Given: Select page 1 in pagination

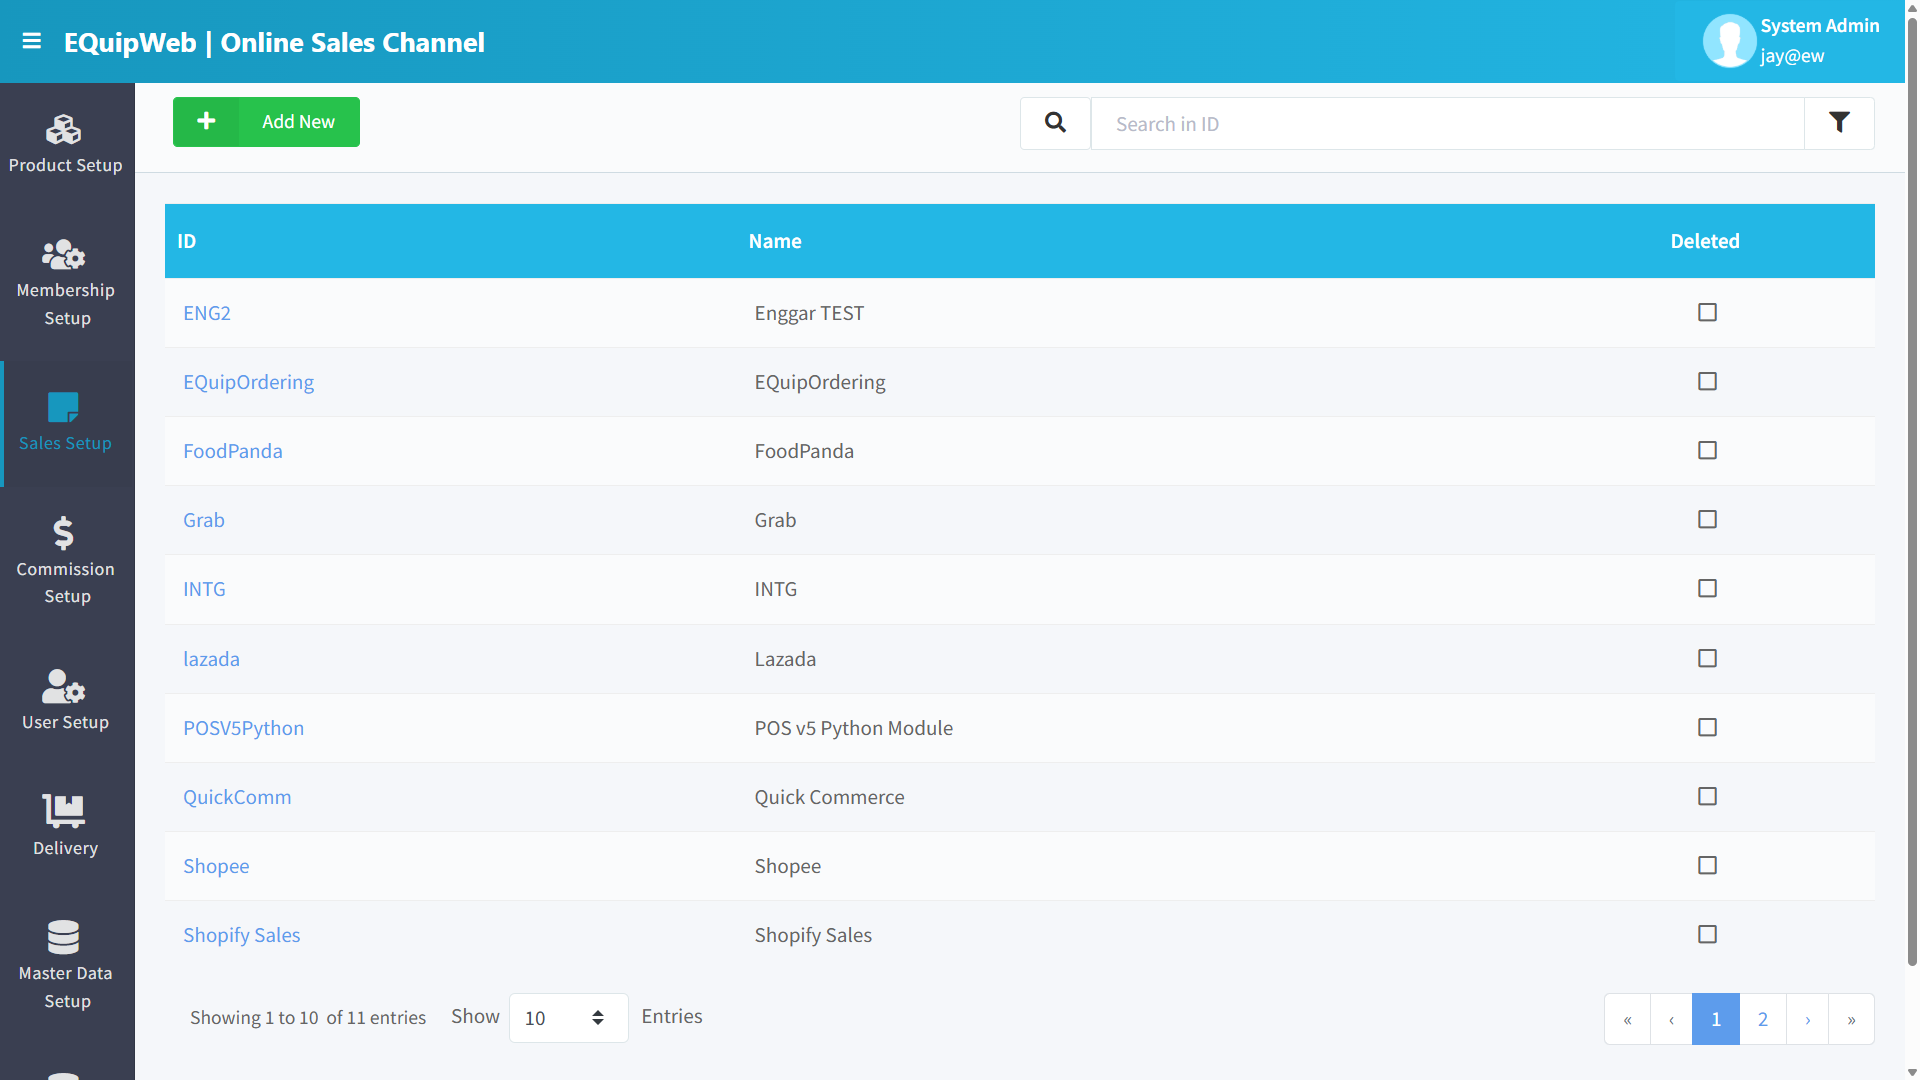Looking at the screenshot, I should 1716,1019.
